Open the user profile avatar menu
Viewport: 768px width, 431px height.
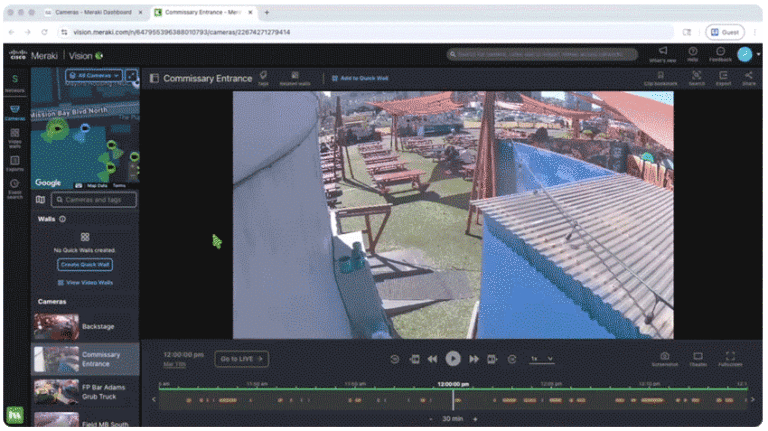coord(745,54)
